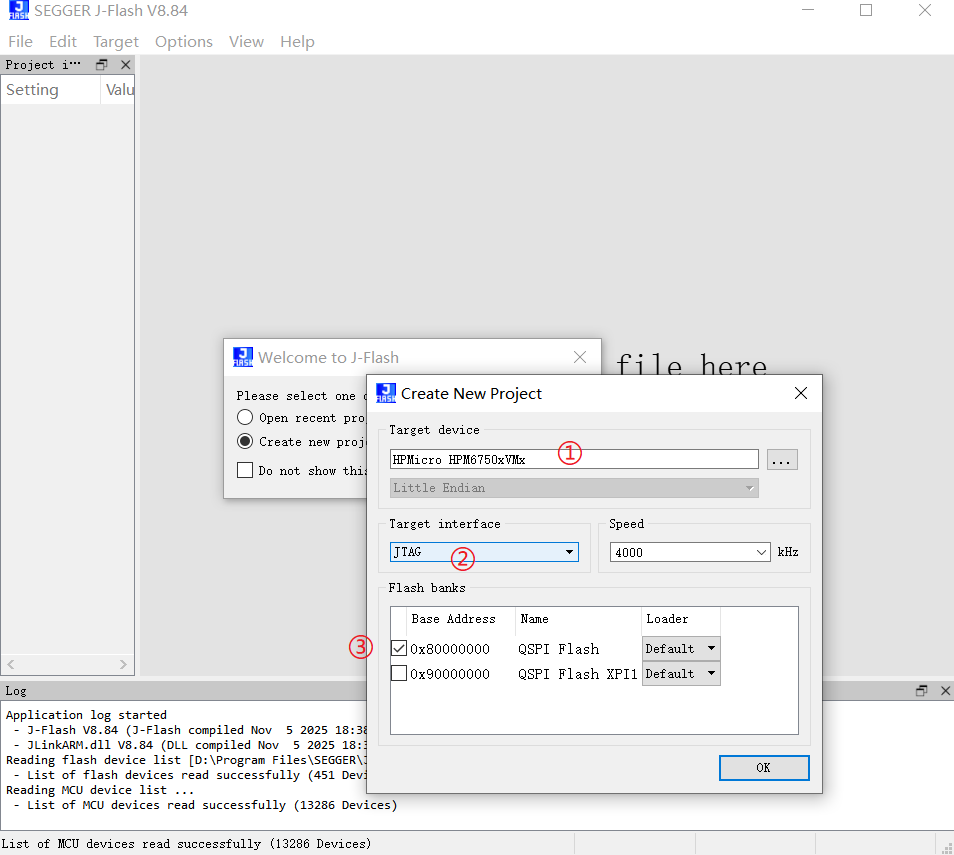The height and width of the screenshot is (855, 954).
Task: Click J-Flash icon in Welcome dialog title
Action: click(x=243, y=357)
